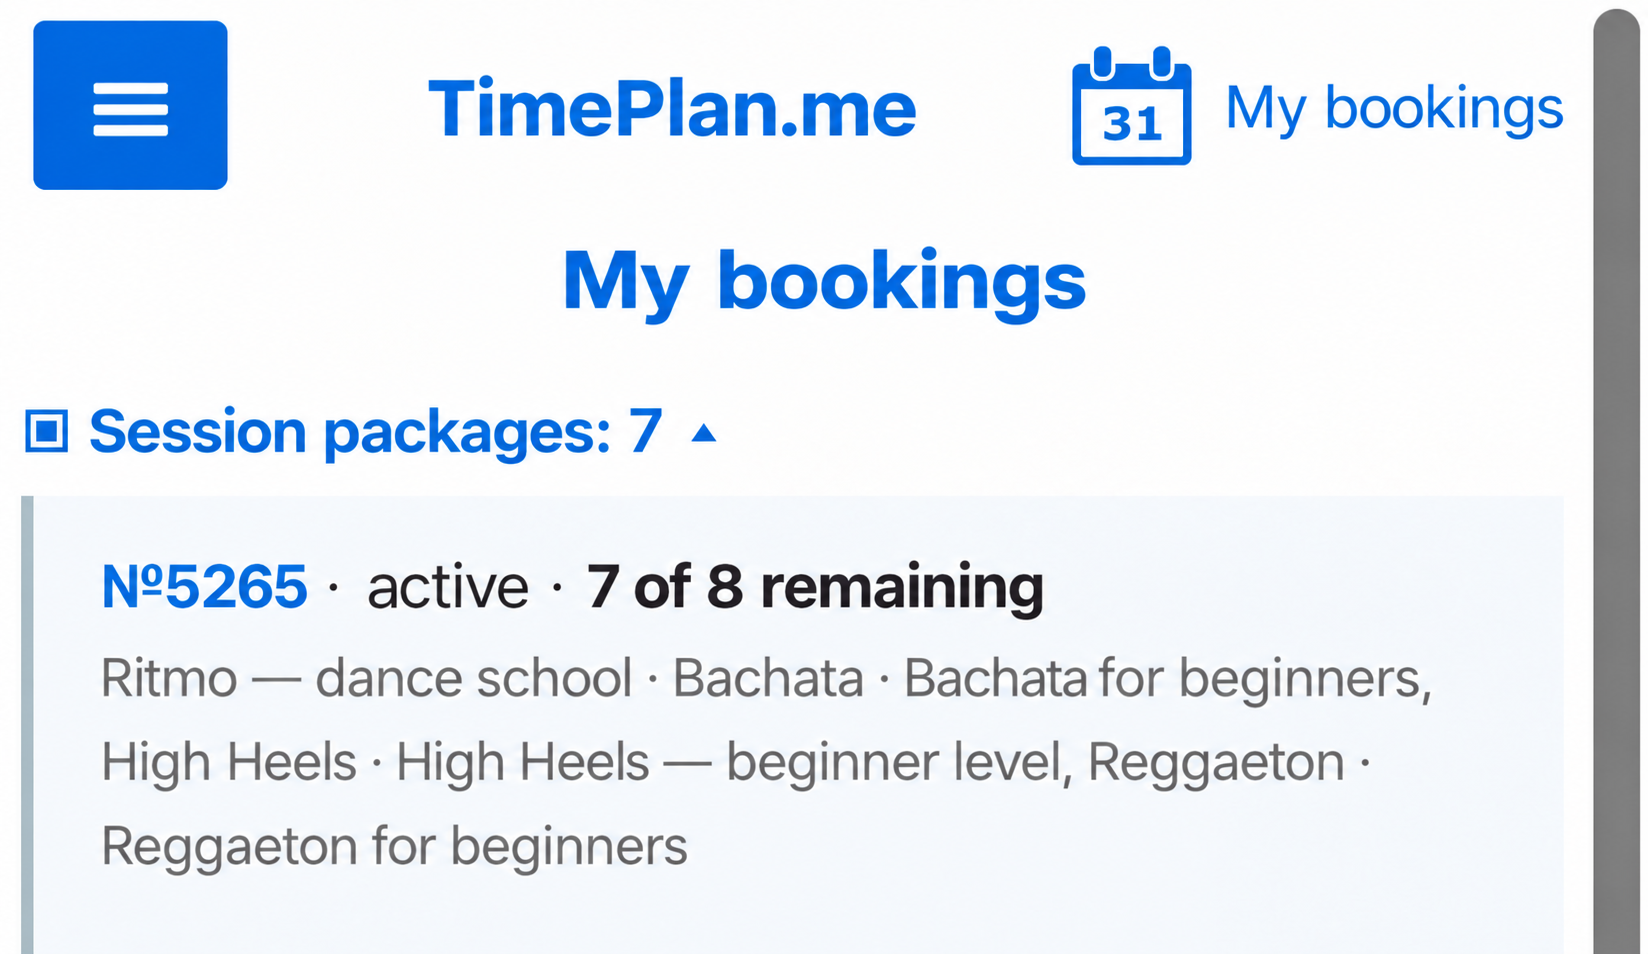
Task: Click the active status label
Action: coord(447,587)
